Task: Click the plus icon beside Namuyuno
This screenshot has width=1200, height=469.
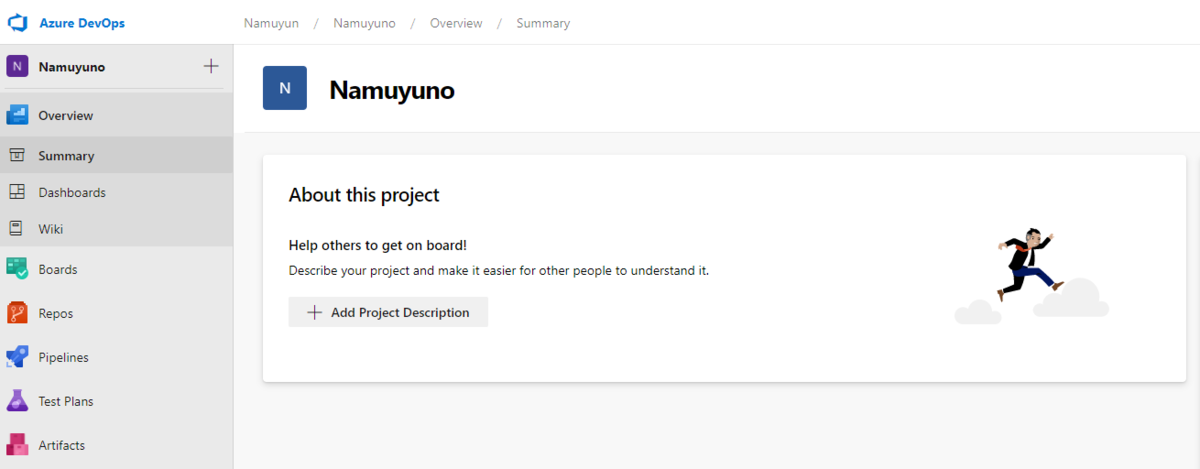Action: [211, 66]
